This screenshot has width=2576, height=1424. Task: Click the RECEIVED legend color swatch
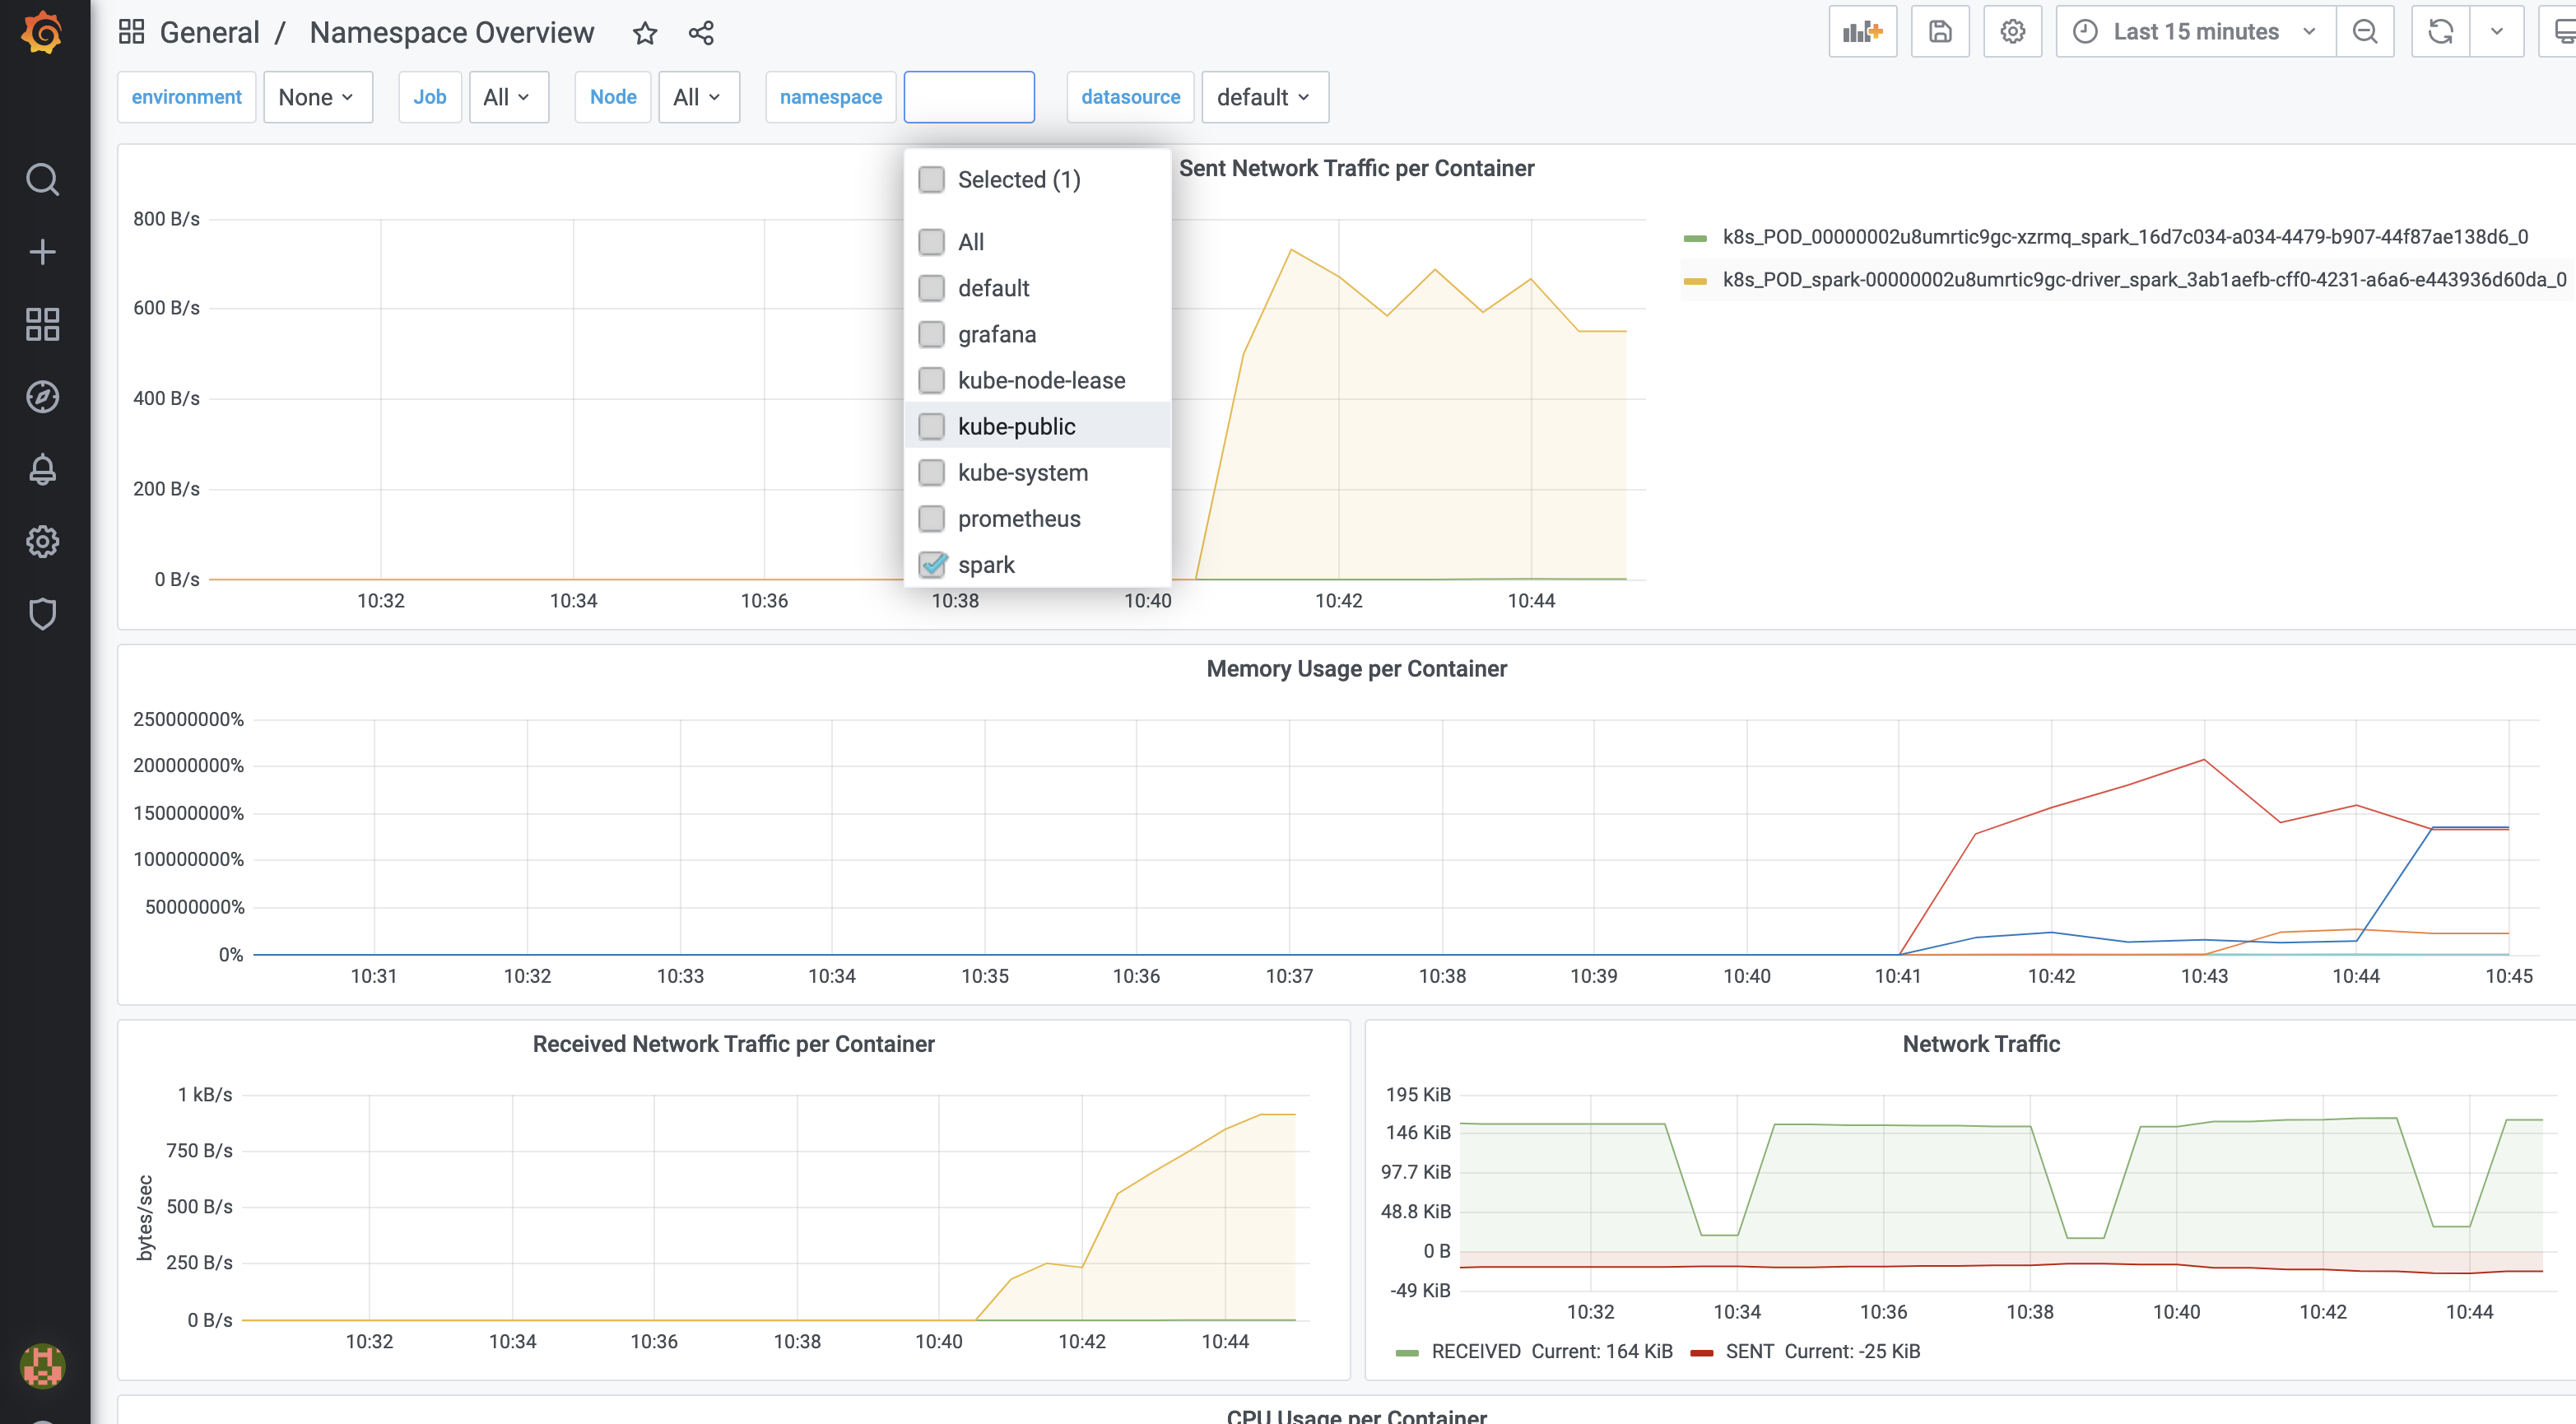[x=1407, y=1353]
